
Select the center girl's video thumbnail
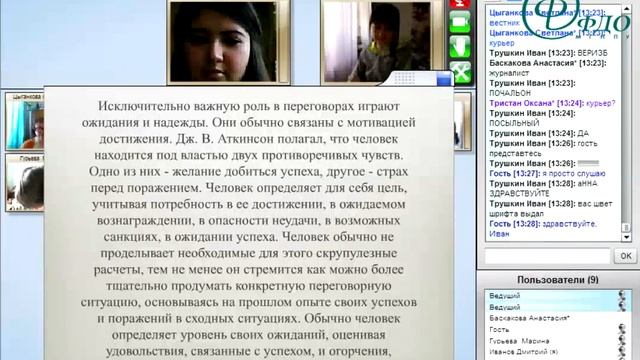coord(223,42)
